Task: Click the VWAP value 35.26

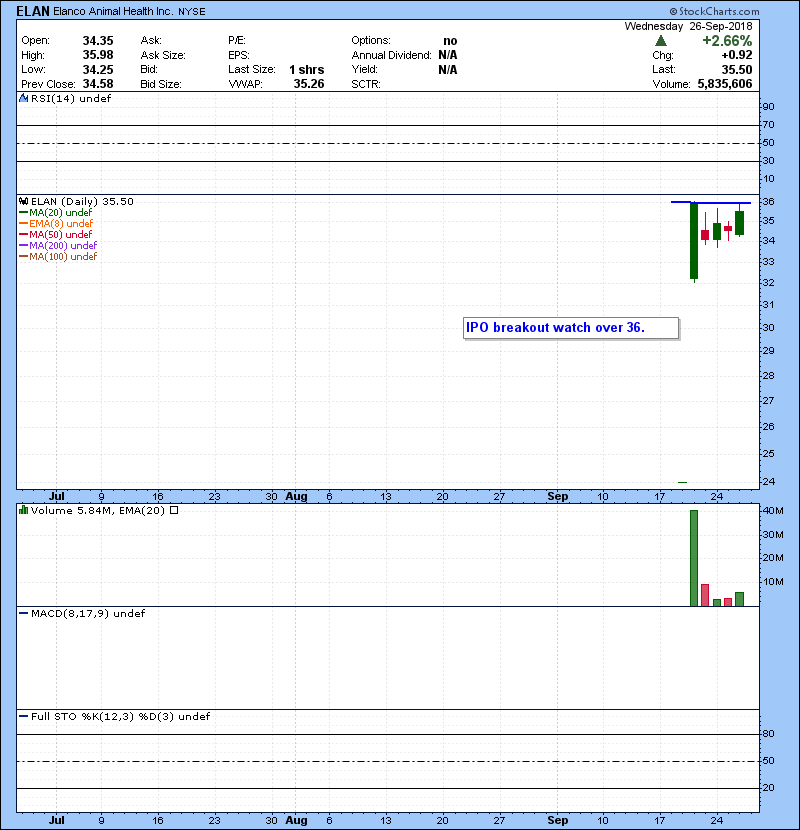Action: [309, 84]
